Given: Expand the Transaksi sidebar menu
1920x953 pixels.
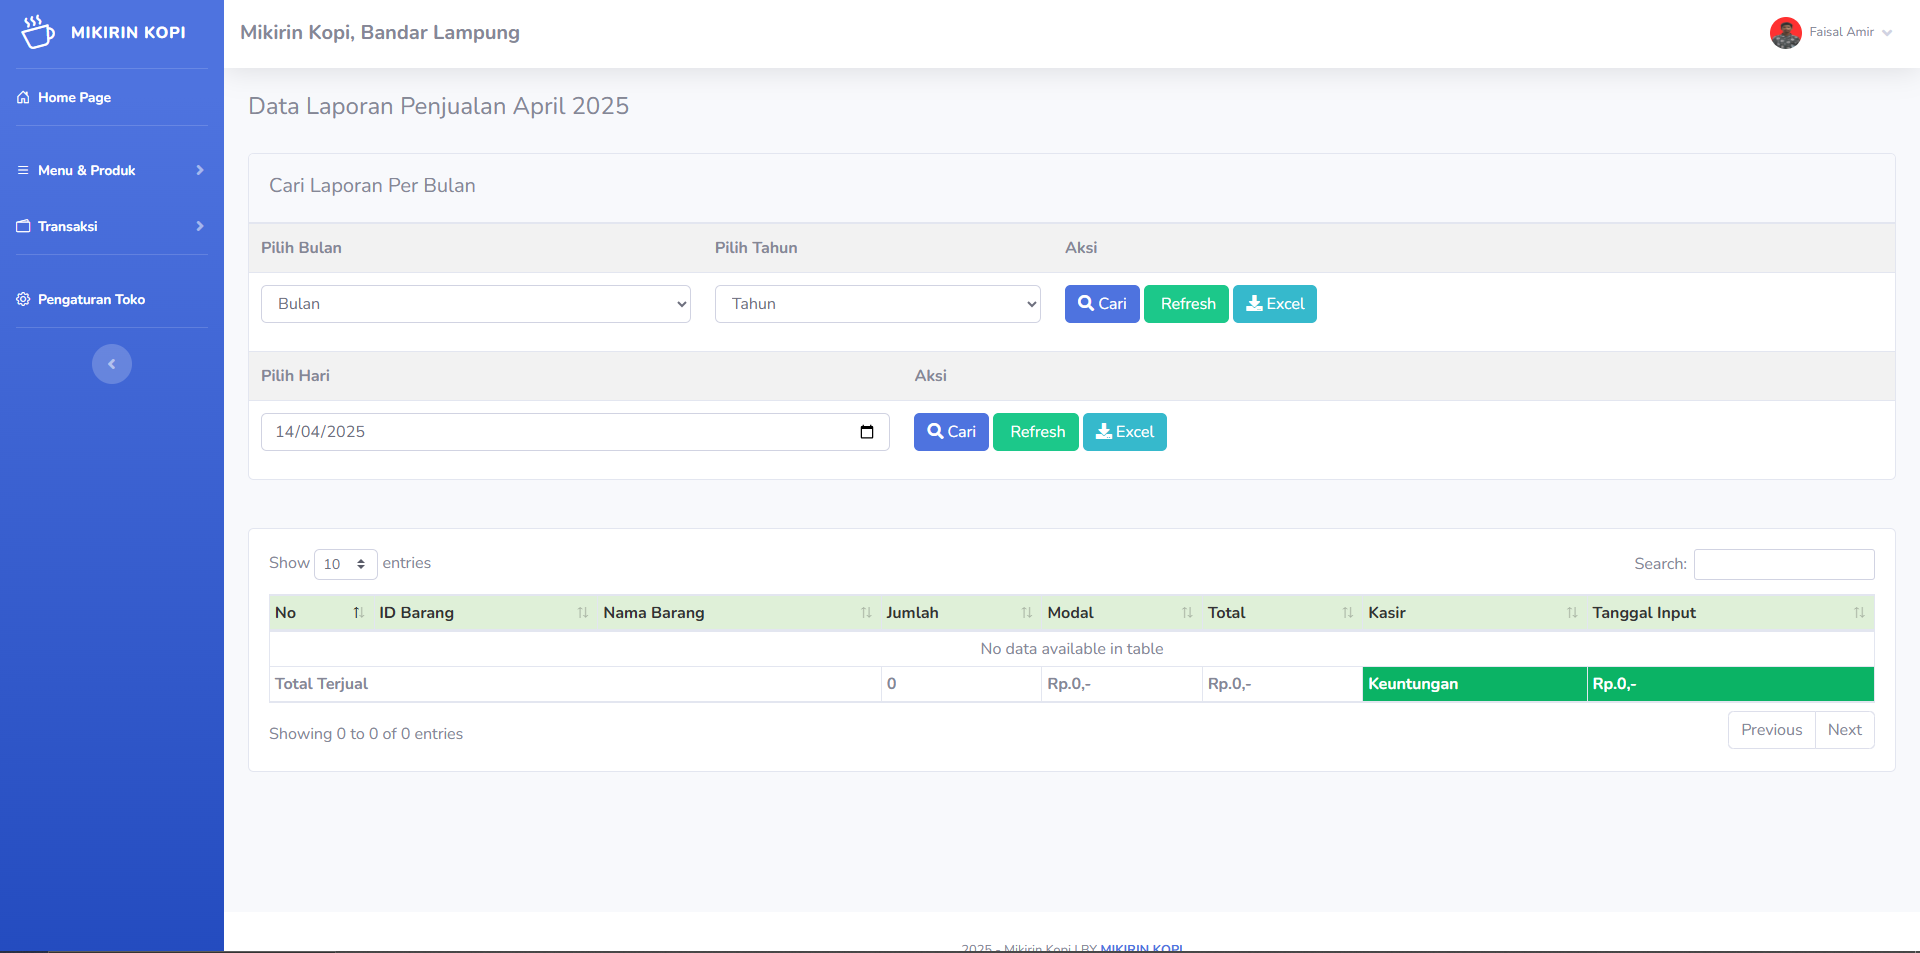Looking at the screenshot, I should 112,226.
